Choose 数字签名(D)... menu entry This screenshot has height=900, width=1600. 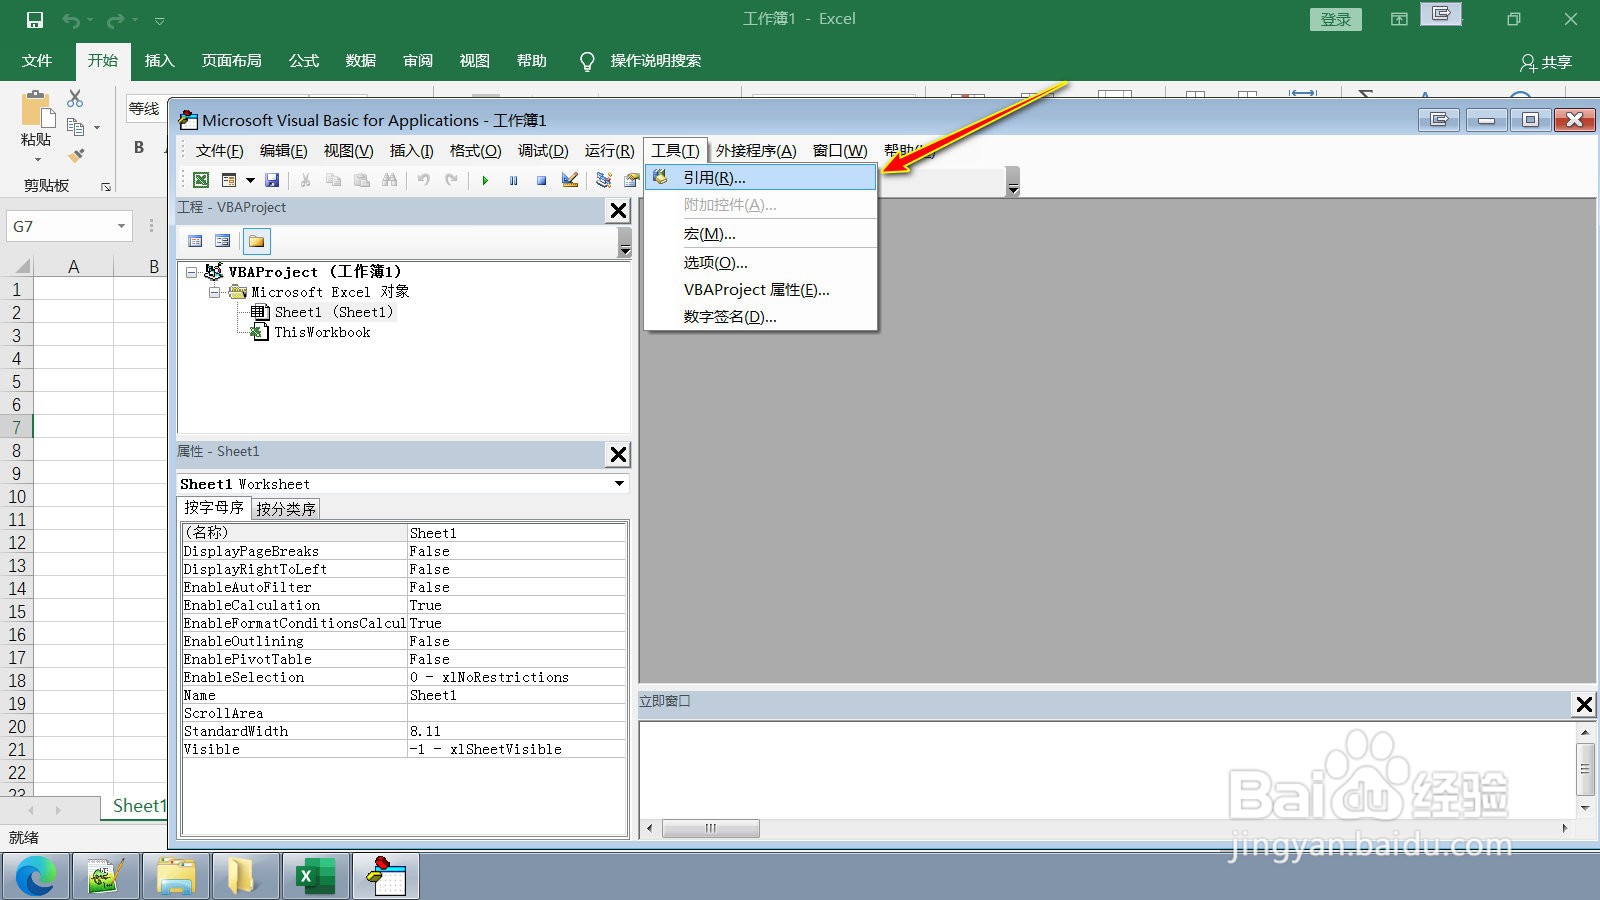coord(761,316)
